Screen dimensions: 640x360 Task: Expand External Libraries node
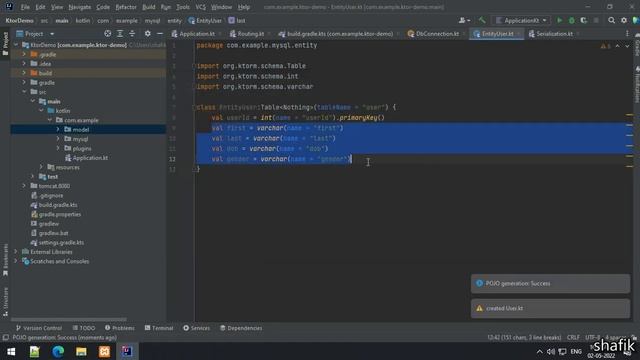(x=16, y=252)
